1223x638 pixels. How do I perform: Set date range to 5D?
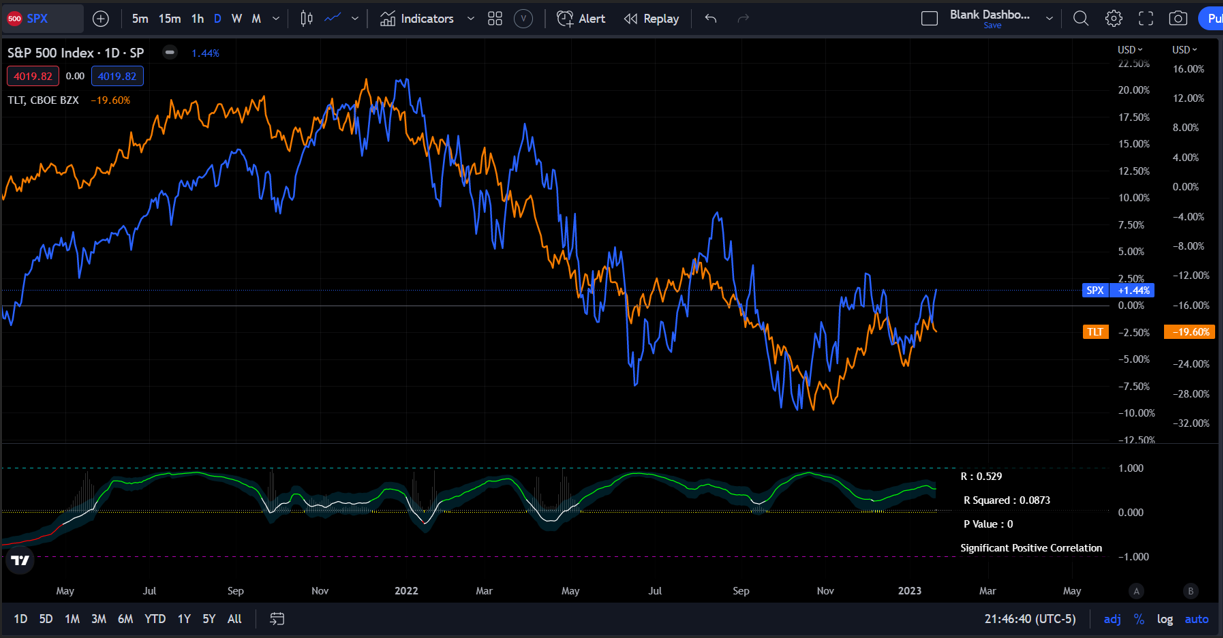(46, 619)
